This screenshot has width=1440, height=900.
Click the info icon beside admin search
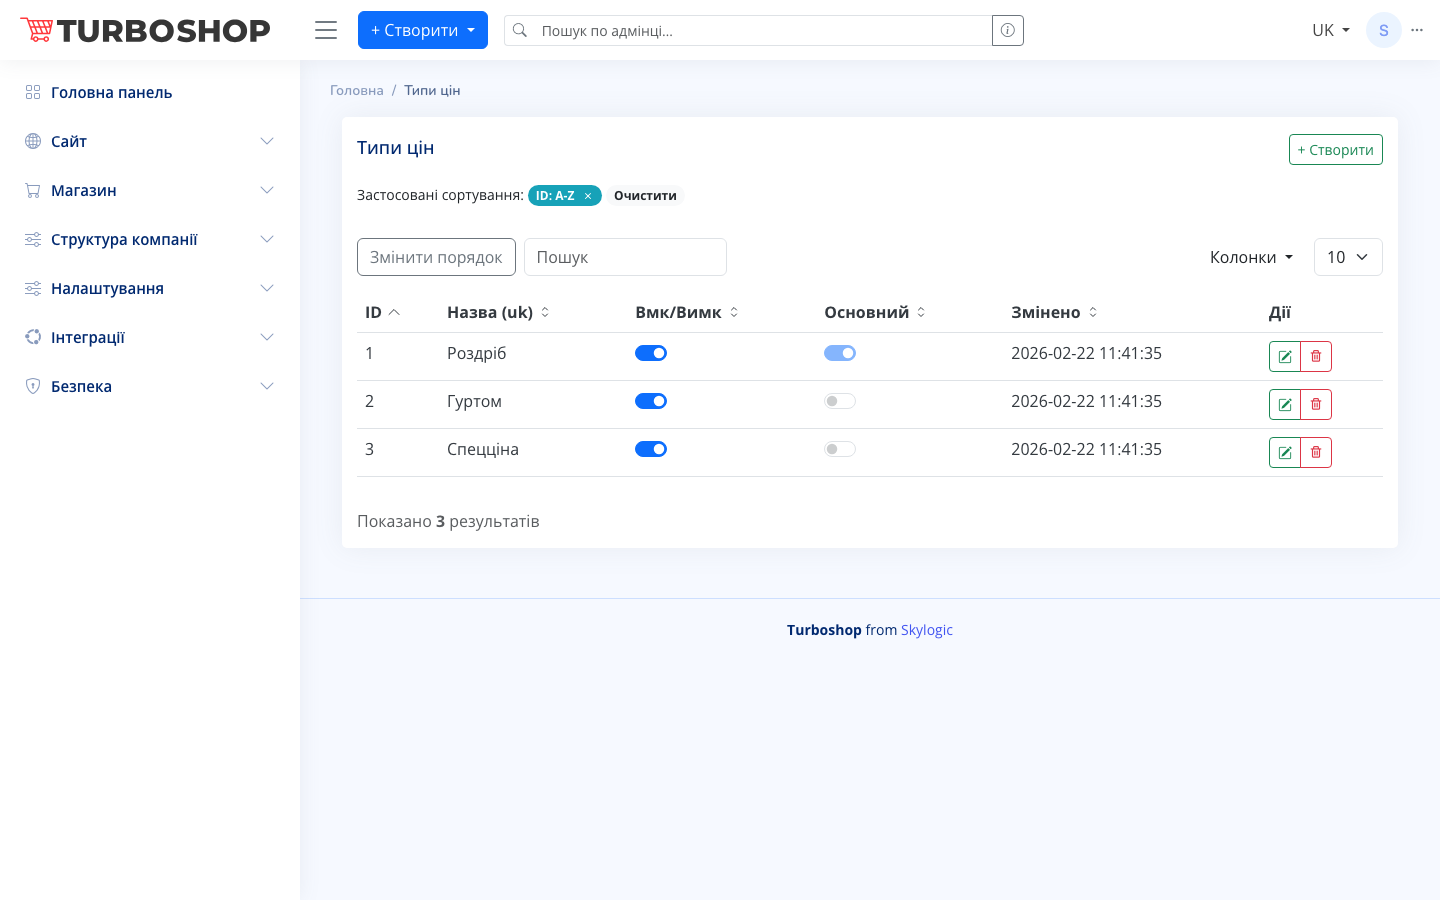click(x=1008, y=30)
